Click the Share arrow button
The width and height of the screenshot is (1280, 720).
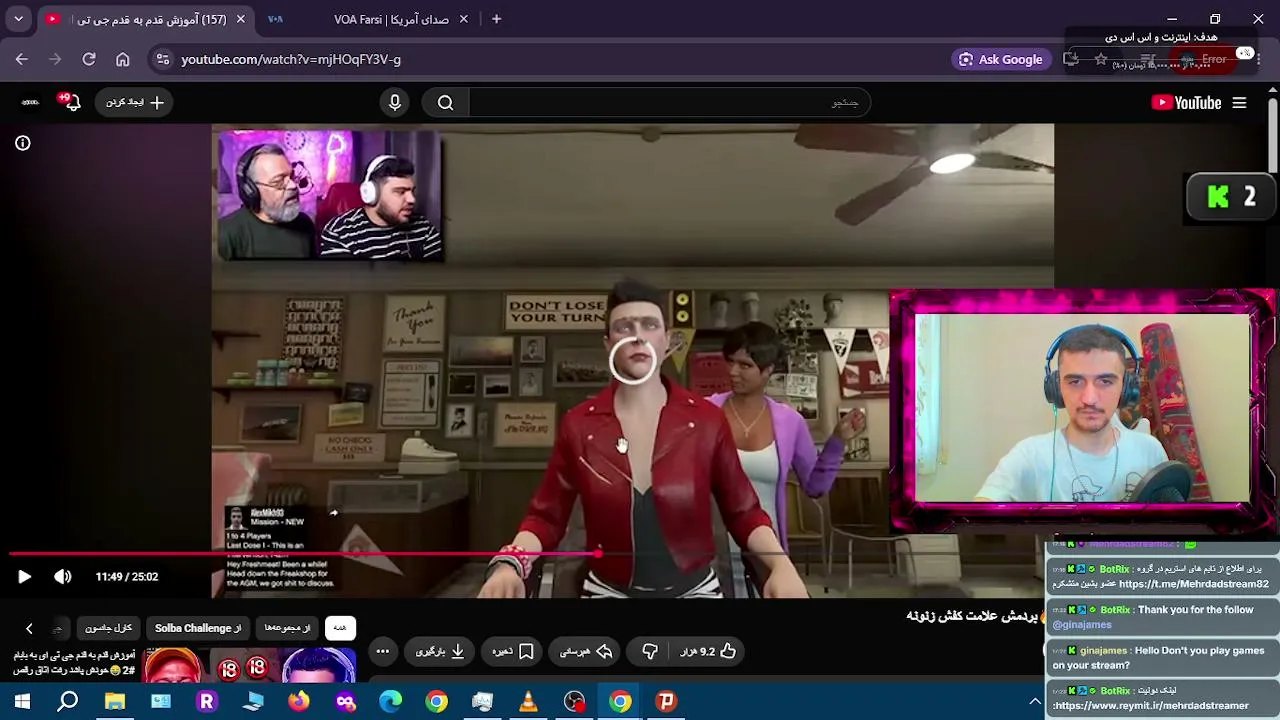(x=586, y=651)
